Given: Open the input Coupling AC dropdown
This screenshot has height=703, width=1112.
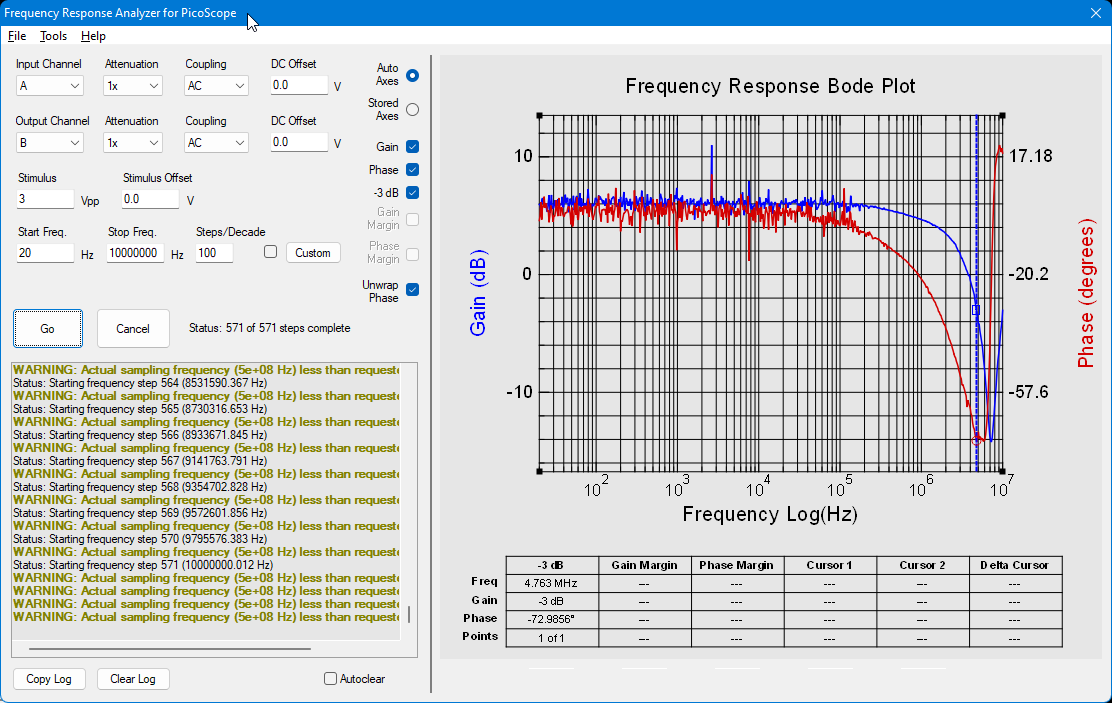Looking at the screenshot, I should pos(216,86).
